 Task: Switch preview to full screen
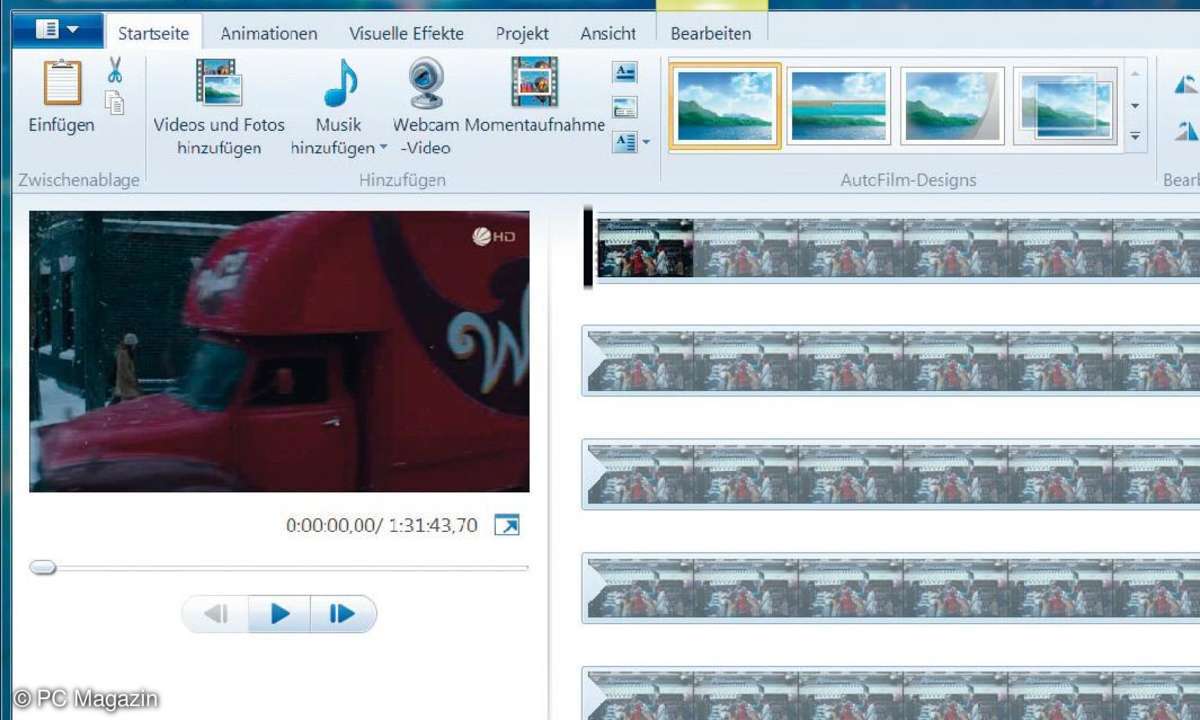point(507,525)
